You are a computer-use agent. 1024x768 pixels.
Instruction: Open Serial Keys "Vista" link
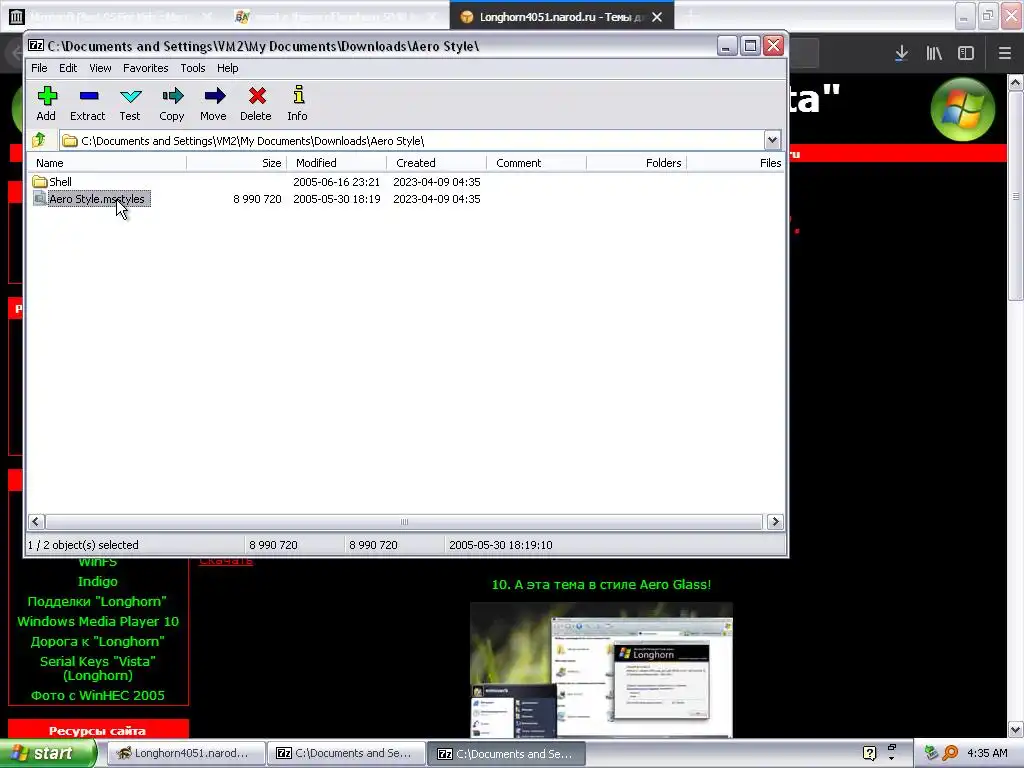(98, 668)
